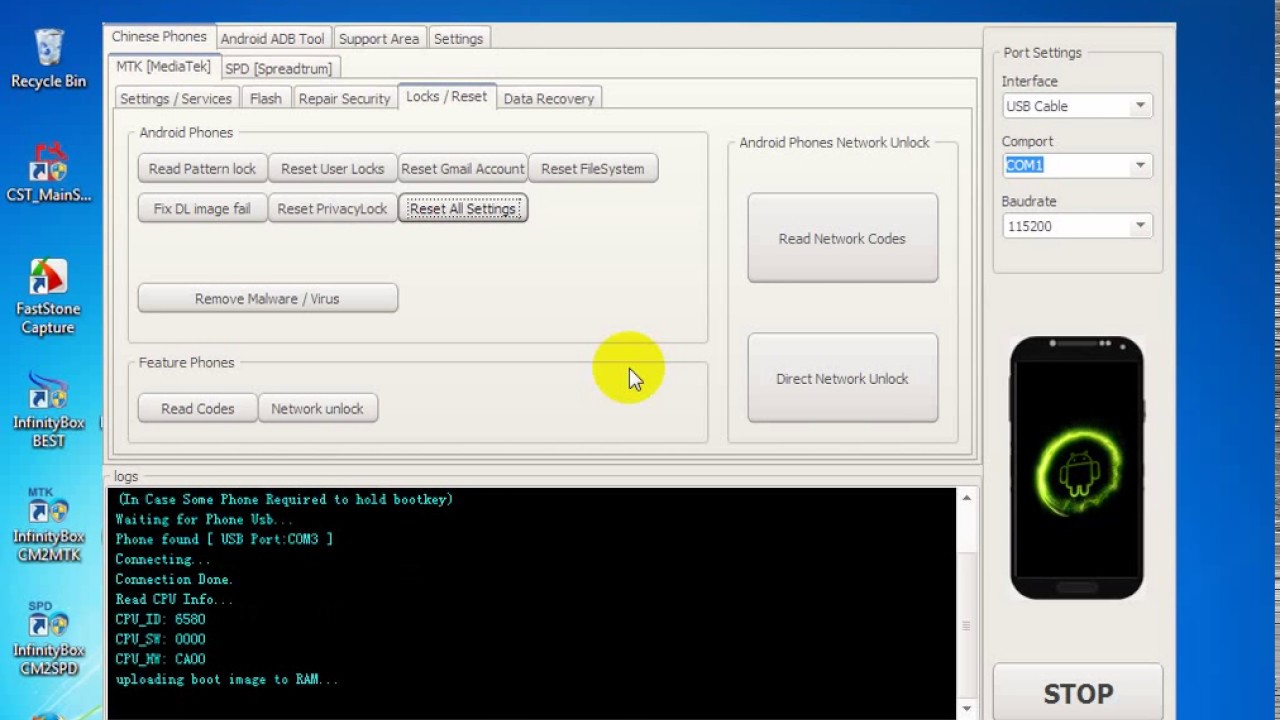
Task: Click the COM1 comport text field
Action: click(x=1066, y=166)
